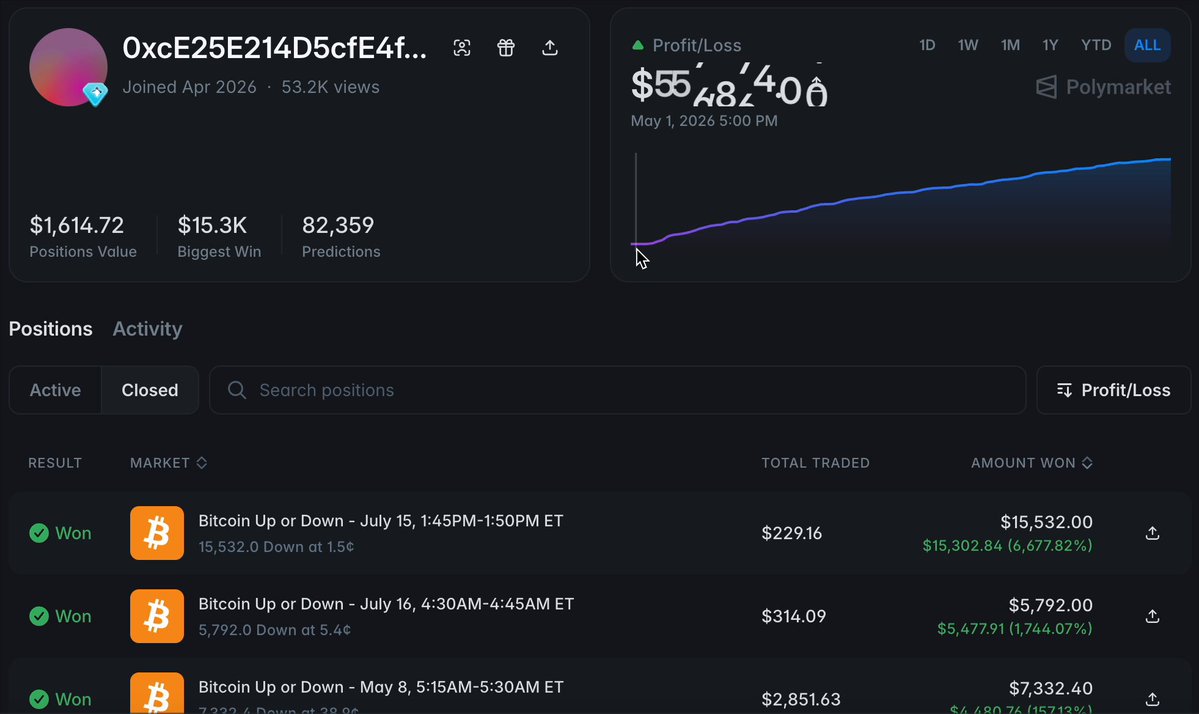Click the $15,532.00 amount won value

(x=1046, y=522)
